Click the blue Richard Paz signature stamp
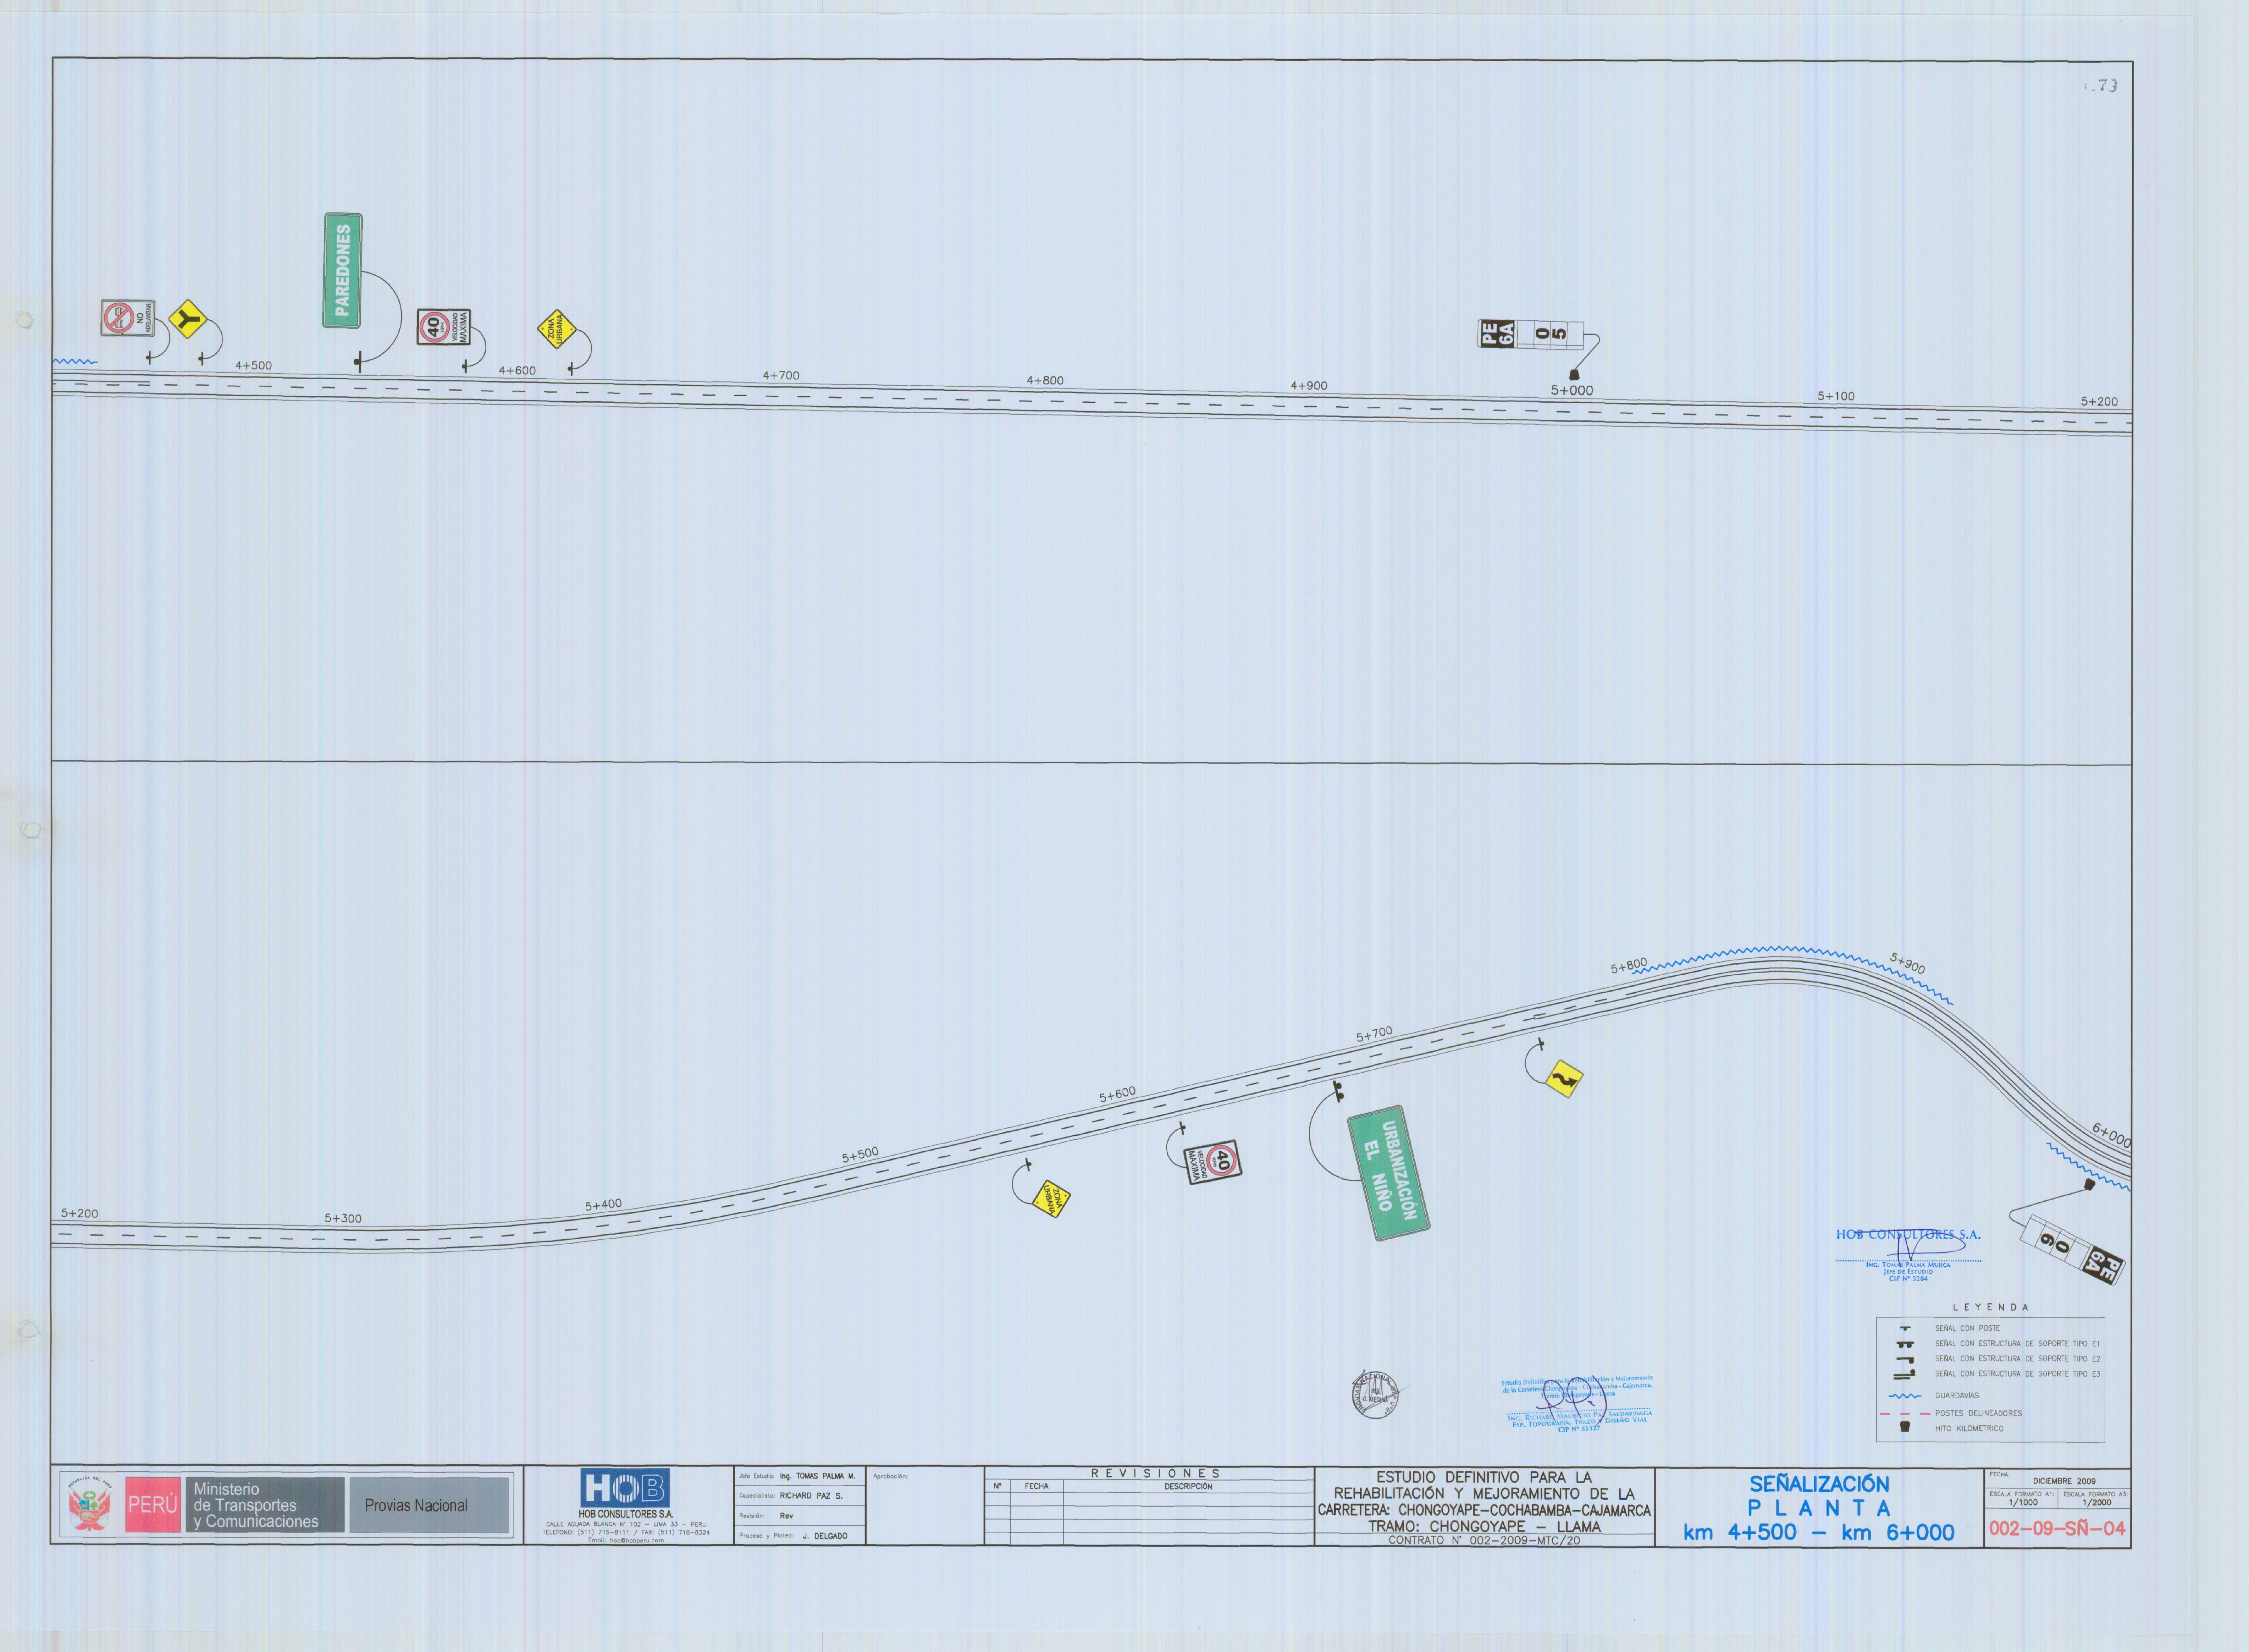The height and width of the screenshot is (1652, 2249). point(1578,1403)
